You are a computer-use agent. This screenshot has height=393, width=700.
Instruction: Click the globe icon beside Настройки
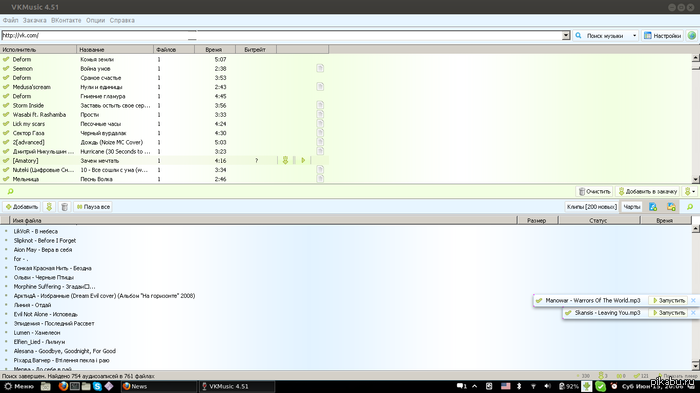coord(692,35)
